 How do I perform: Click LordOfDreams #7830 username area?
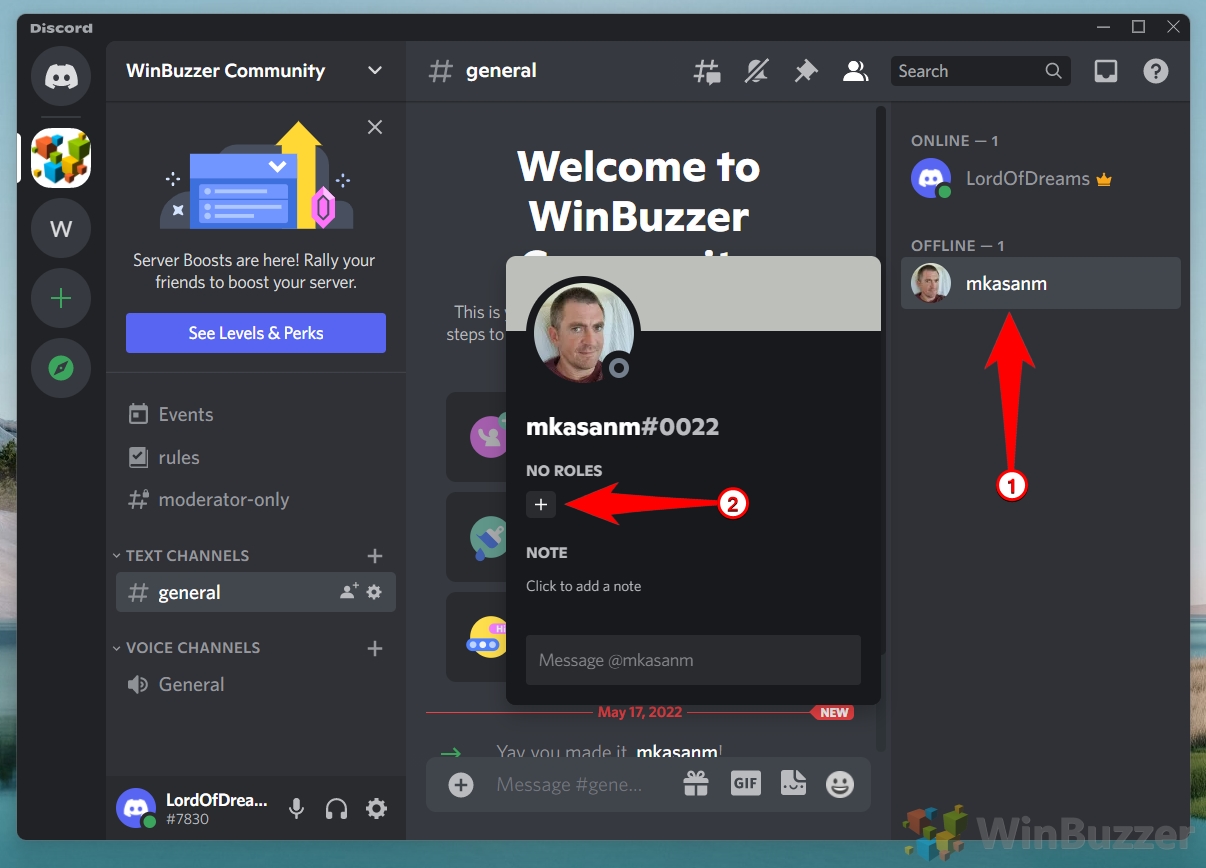[x=216, y=808]
